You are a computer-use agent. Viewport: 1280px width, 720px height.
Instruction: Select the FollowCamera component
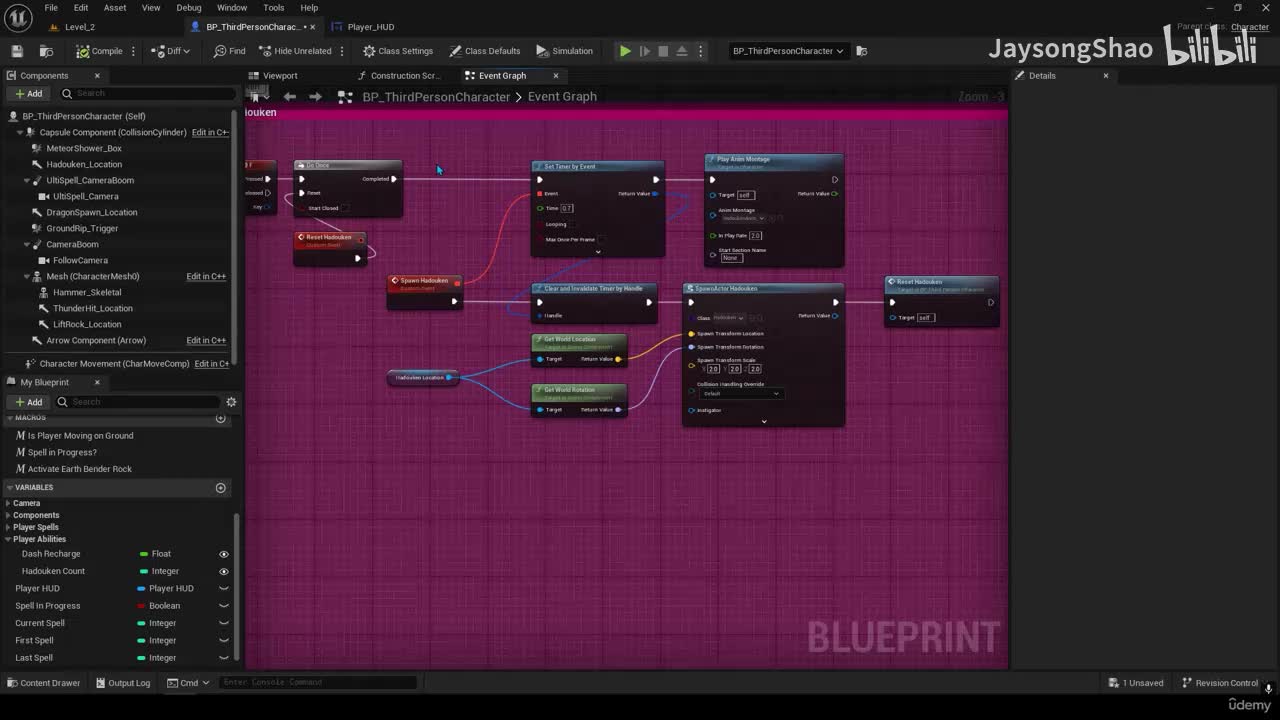(80, 260)
